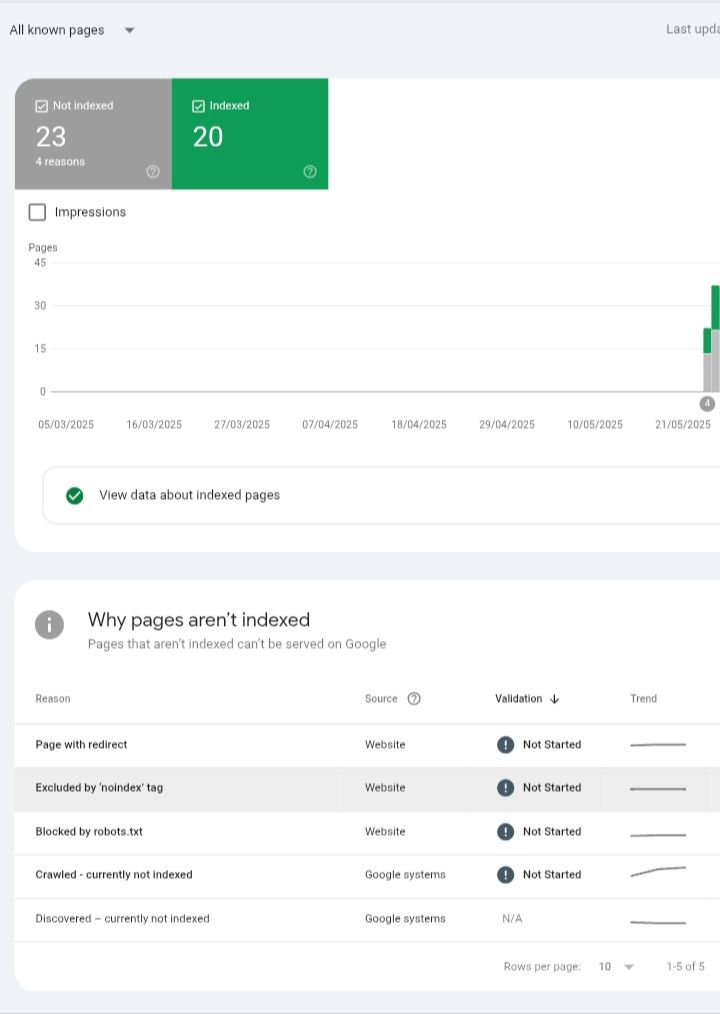Click the info icon beside Why pages aren't indexed
Screen dimensions: 720x1014
point(49,625)
